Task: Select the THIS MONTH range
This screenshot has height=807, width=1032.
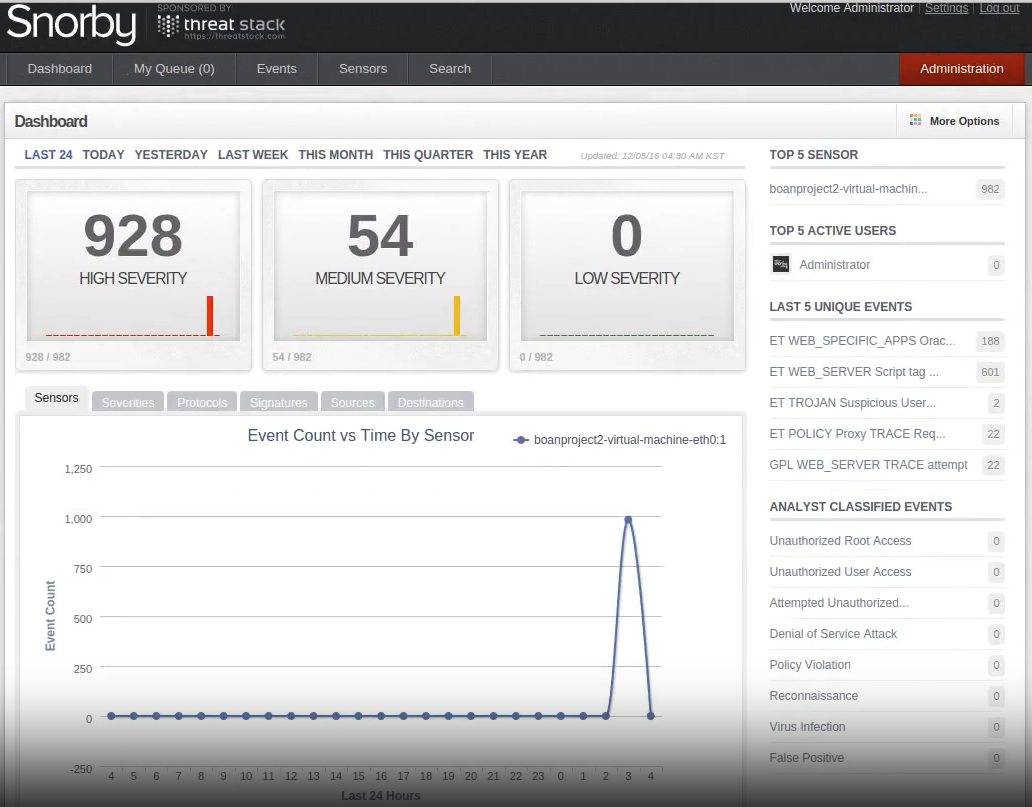Action: pos(336,155)
